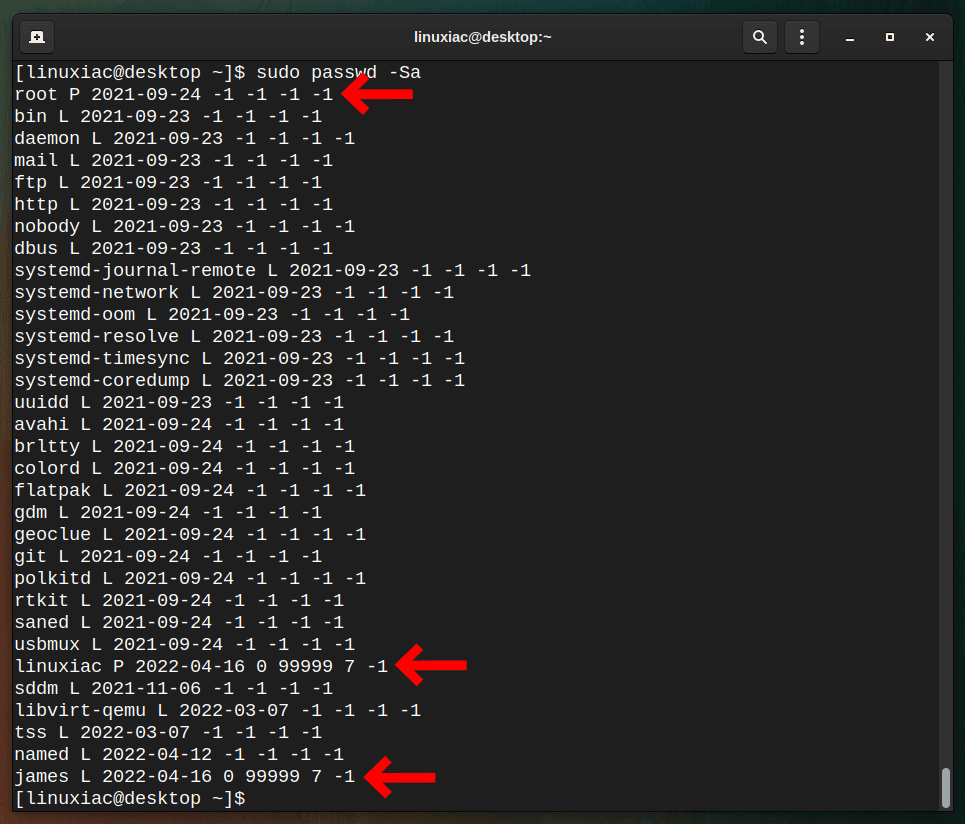
Task: Minimize the terminal window
Action: pos(850,38)
